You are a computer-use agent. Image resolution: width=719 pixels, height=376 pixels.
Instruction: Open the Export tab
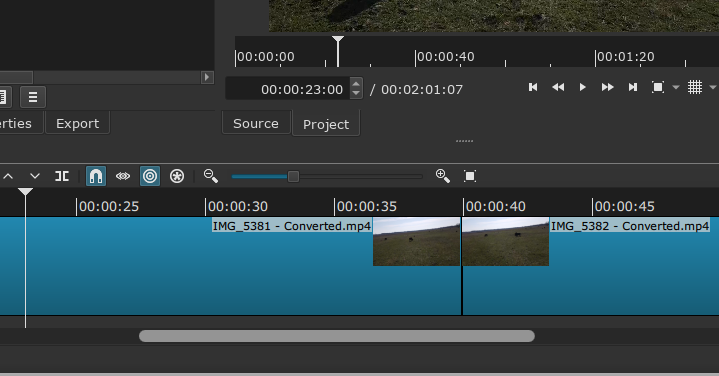pos(77,123)
